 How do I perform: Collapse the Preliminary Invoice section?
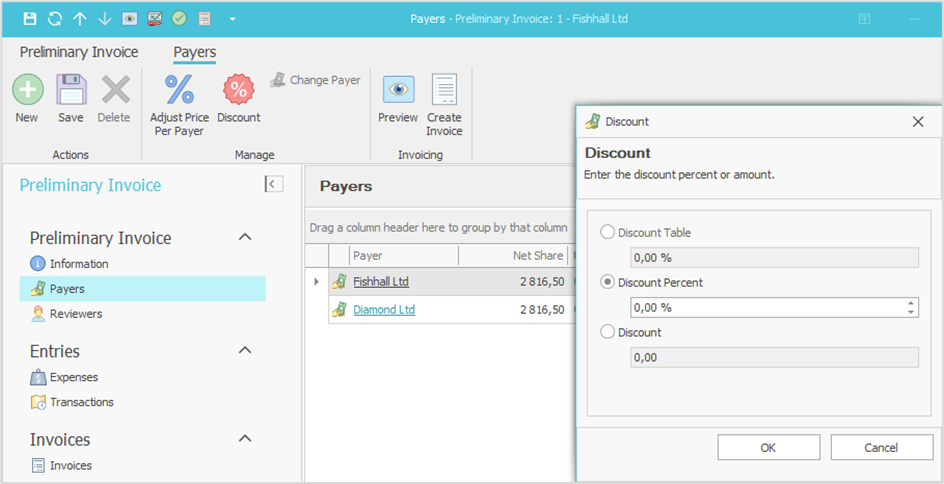[x=244, y=238]
